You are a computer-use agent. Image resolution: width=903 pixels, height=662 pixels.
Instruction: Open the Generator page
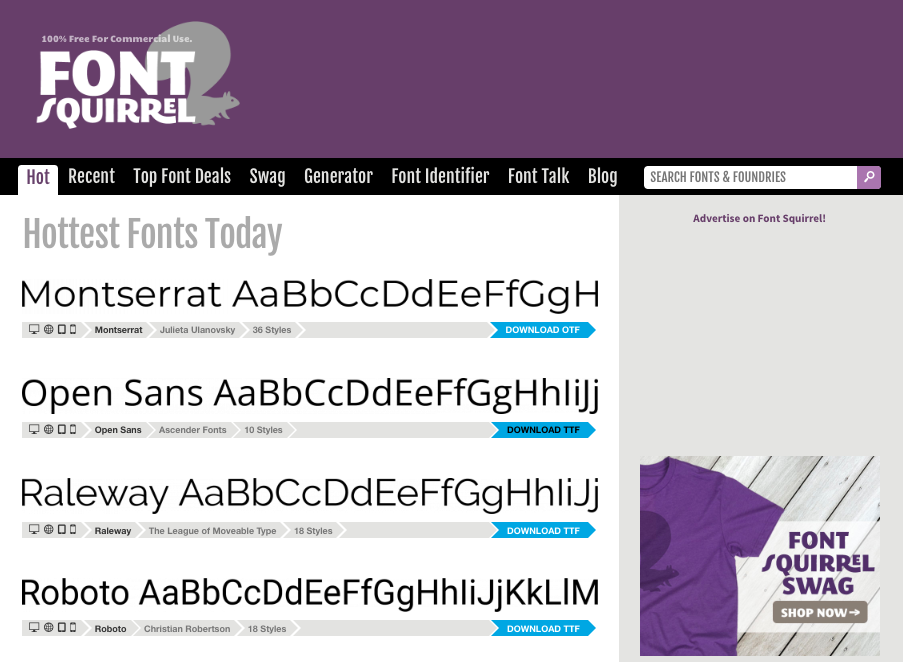(x=339, y=176)
